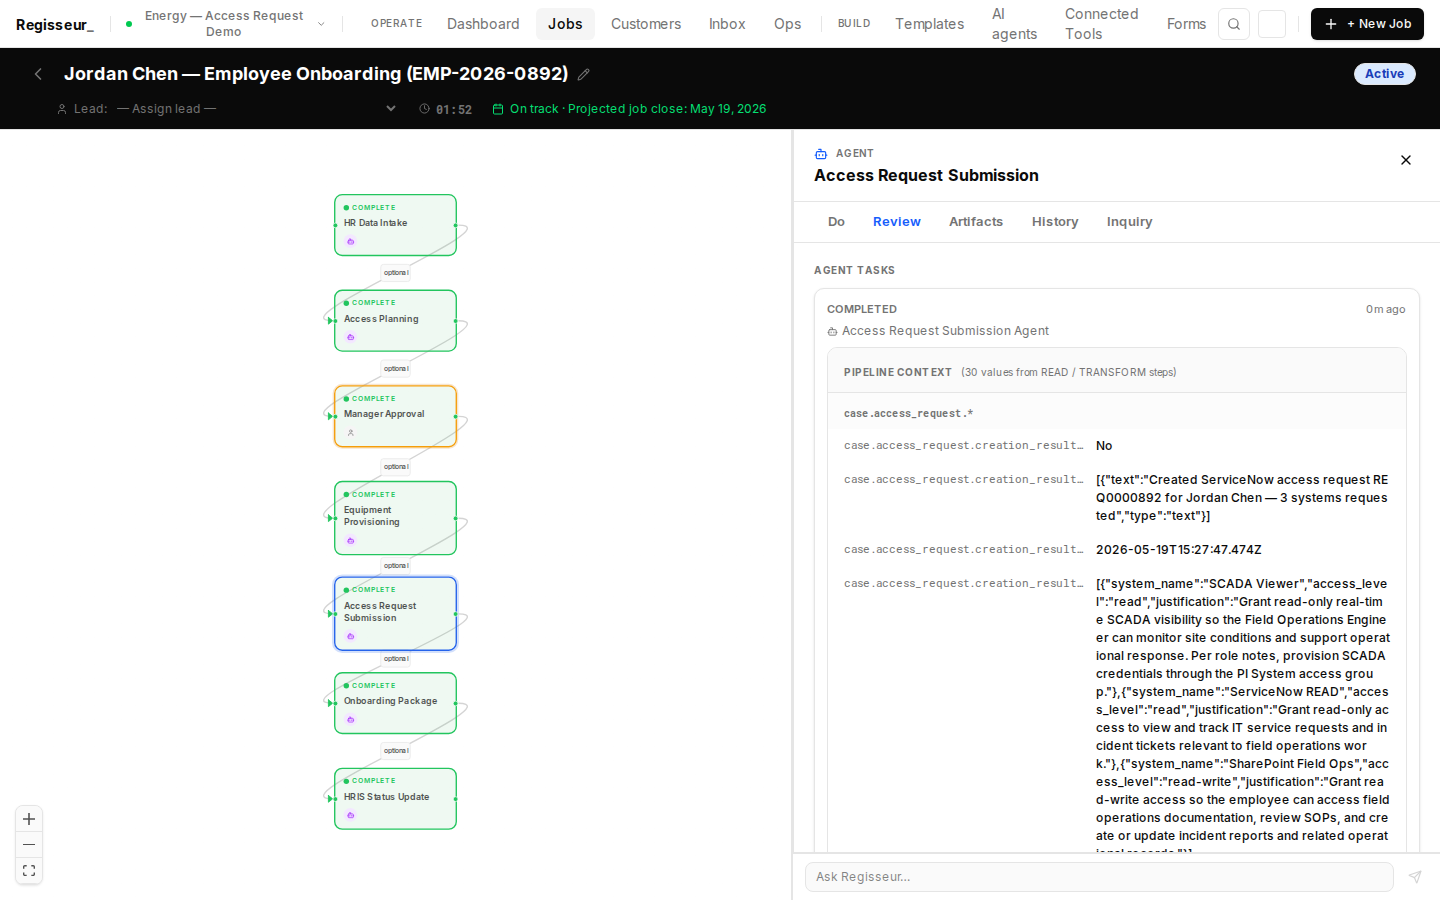The image size is (1440, 900).
Task: Click the agent icon in Equipment Provisioning node
Action: (350, 541)
